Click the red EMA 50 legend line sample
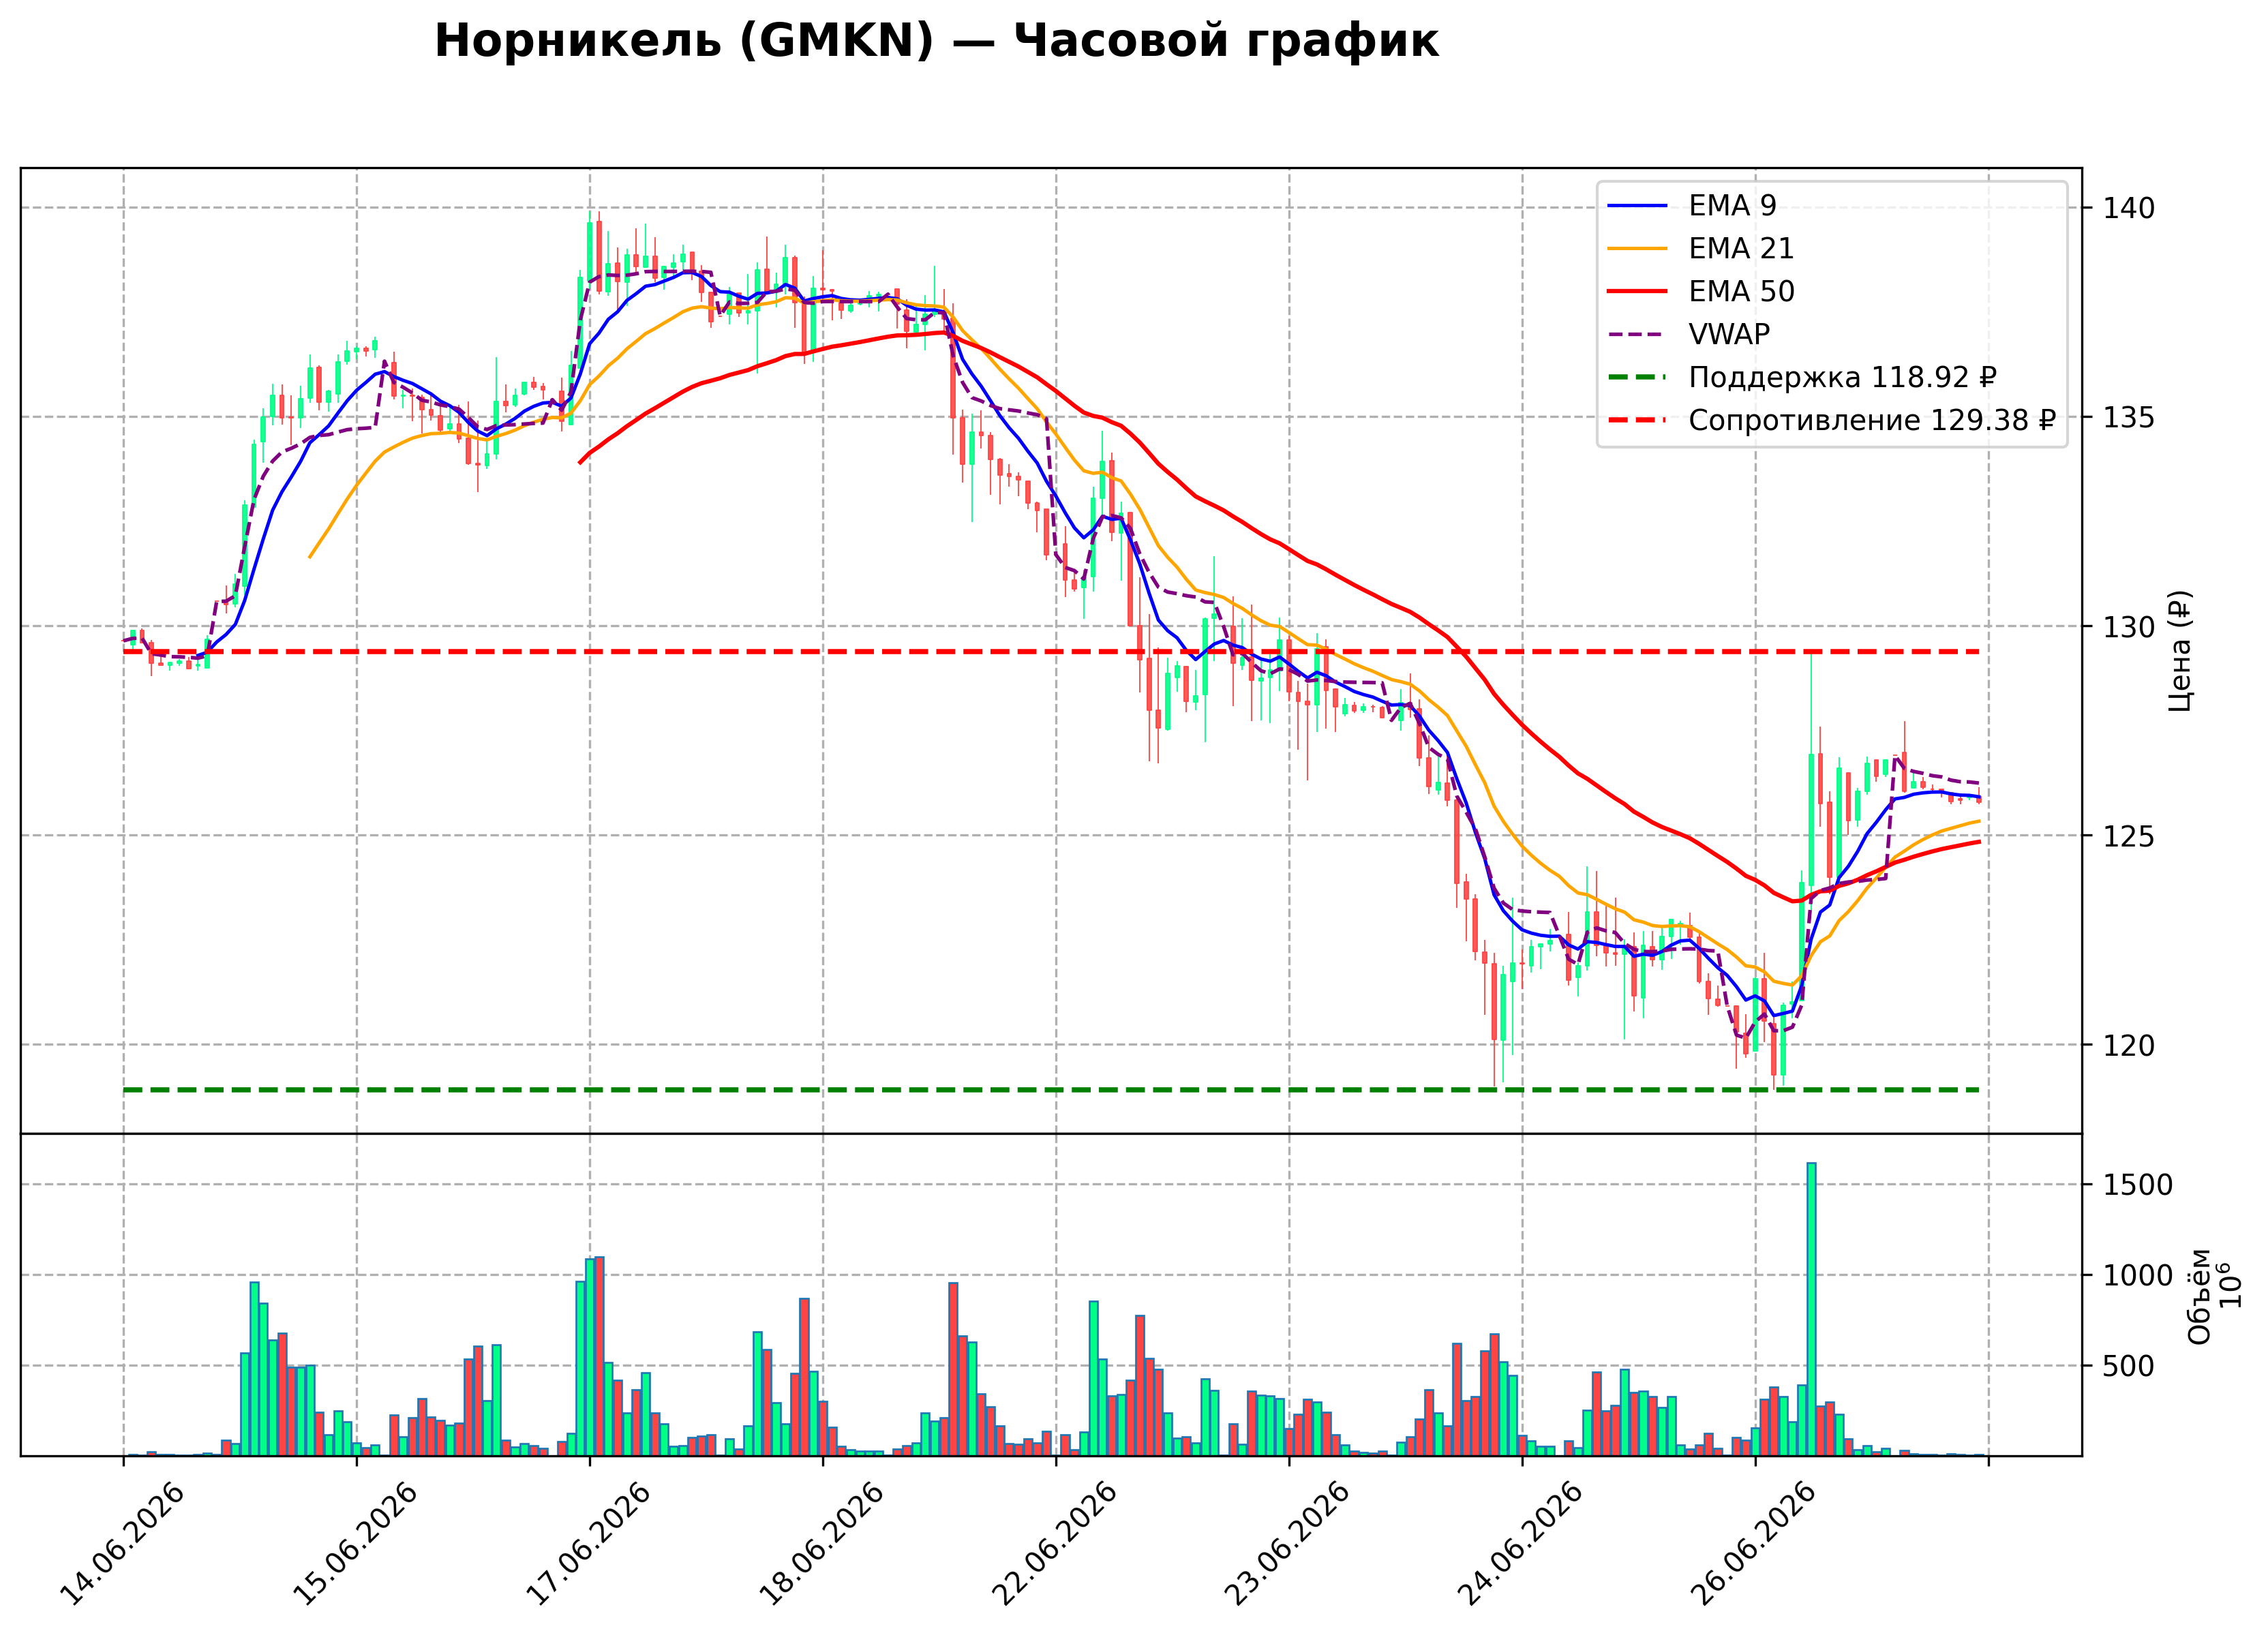Image resolution: width=2268 pixels, height=1631 pixels. 1637,292
